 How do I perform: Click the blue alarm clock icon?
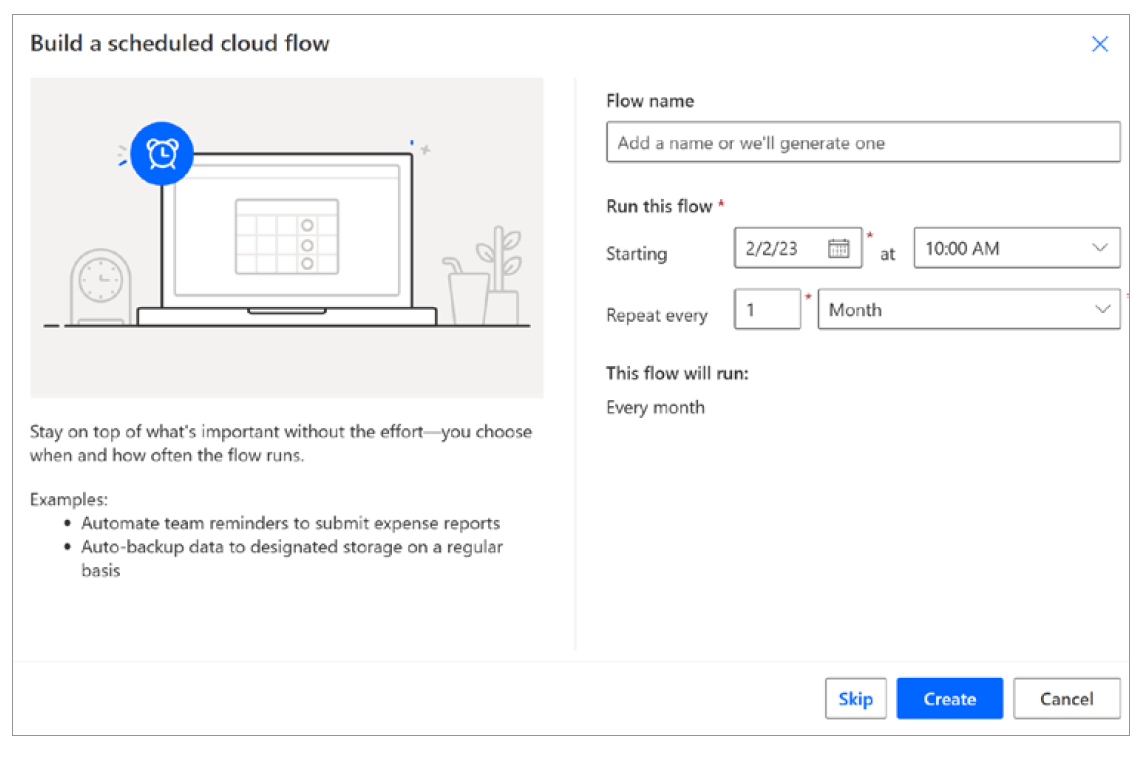point(161,152)
